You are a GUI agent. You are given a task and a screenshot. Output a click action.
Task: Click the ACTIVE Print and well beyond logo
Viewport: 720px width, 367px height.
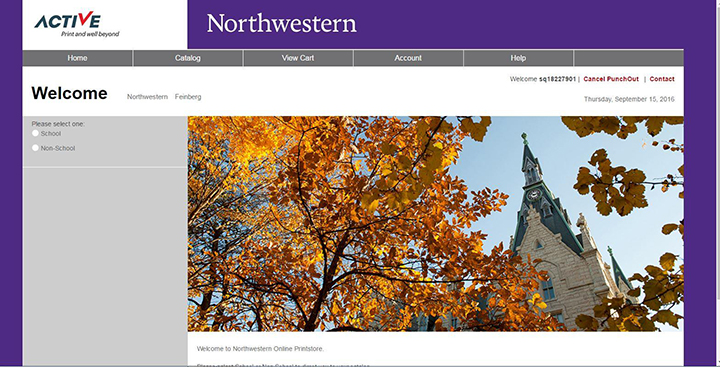coord(77,24)
